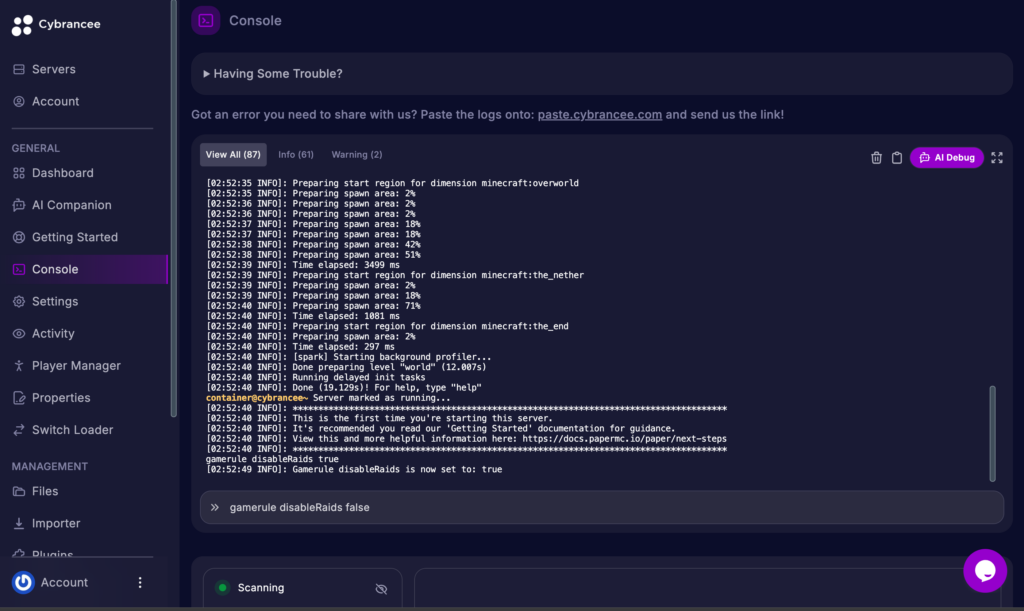Image resolution: width=1024 pixels, height=611 pixels.
Task: Switch to the View All (87) tab
Action: tap(233, 155)
